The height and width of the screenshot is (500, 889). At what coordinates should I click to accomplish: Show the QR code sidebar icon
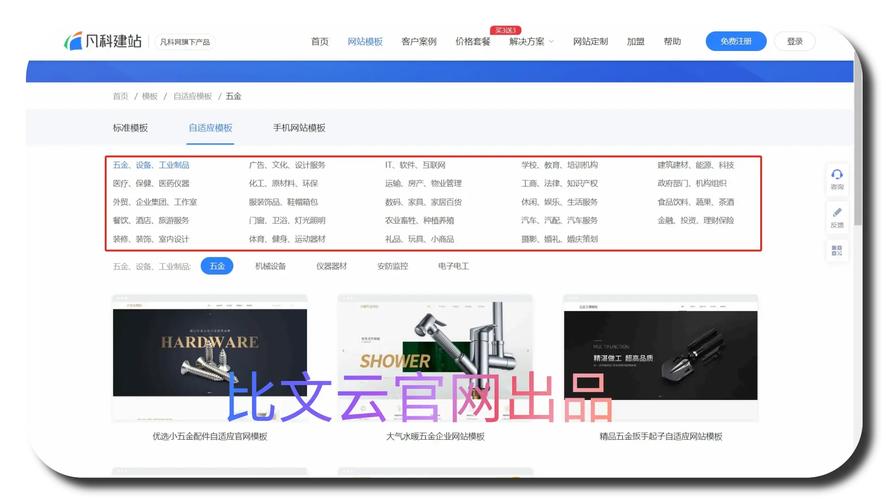[x=837, y=250]
